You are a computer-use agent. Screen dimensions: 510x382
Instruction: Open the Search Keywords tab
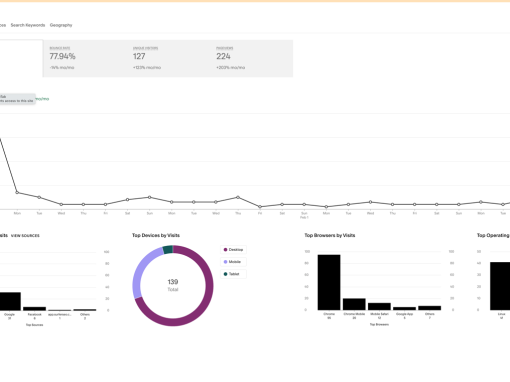28,25
